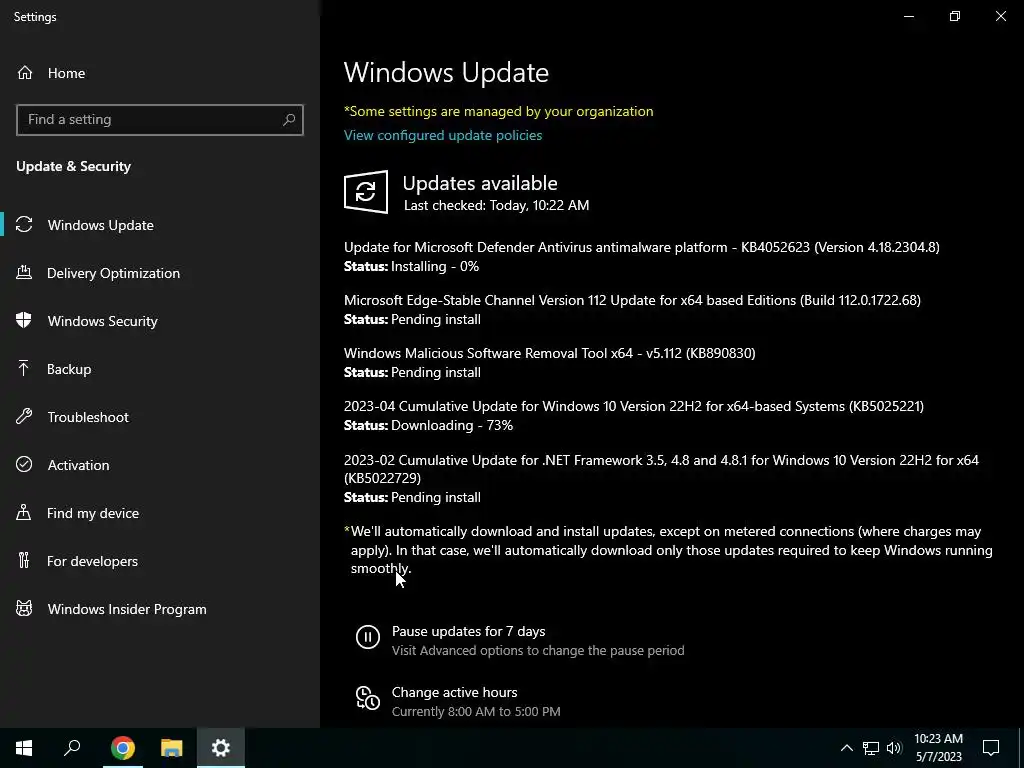Click the Find my device person icon
Viewport: 1024px width, 768px height.
pos(24,513)
